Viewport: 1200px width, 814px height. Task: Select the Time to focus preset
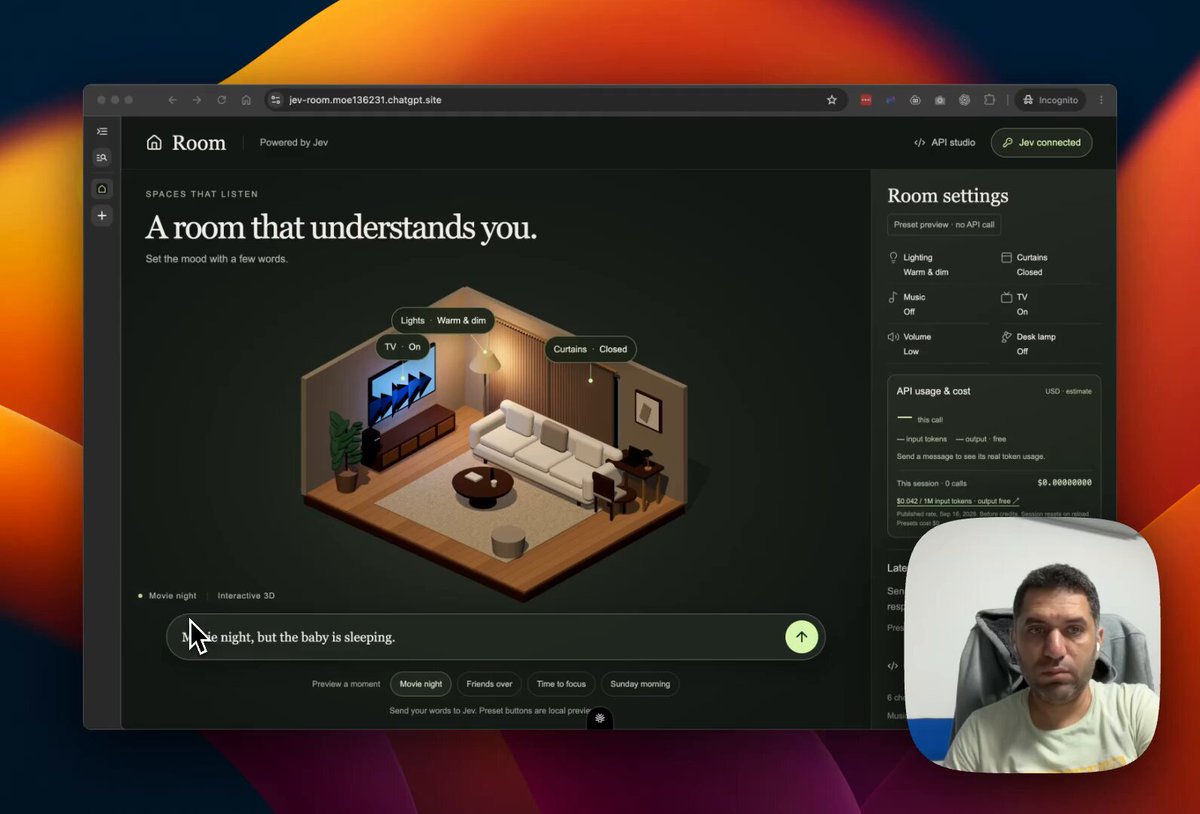click(x=561, y=684)
